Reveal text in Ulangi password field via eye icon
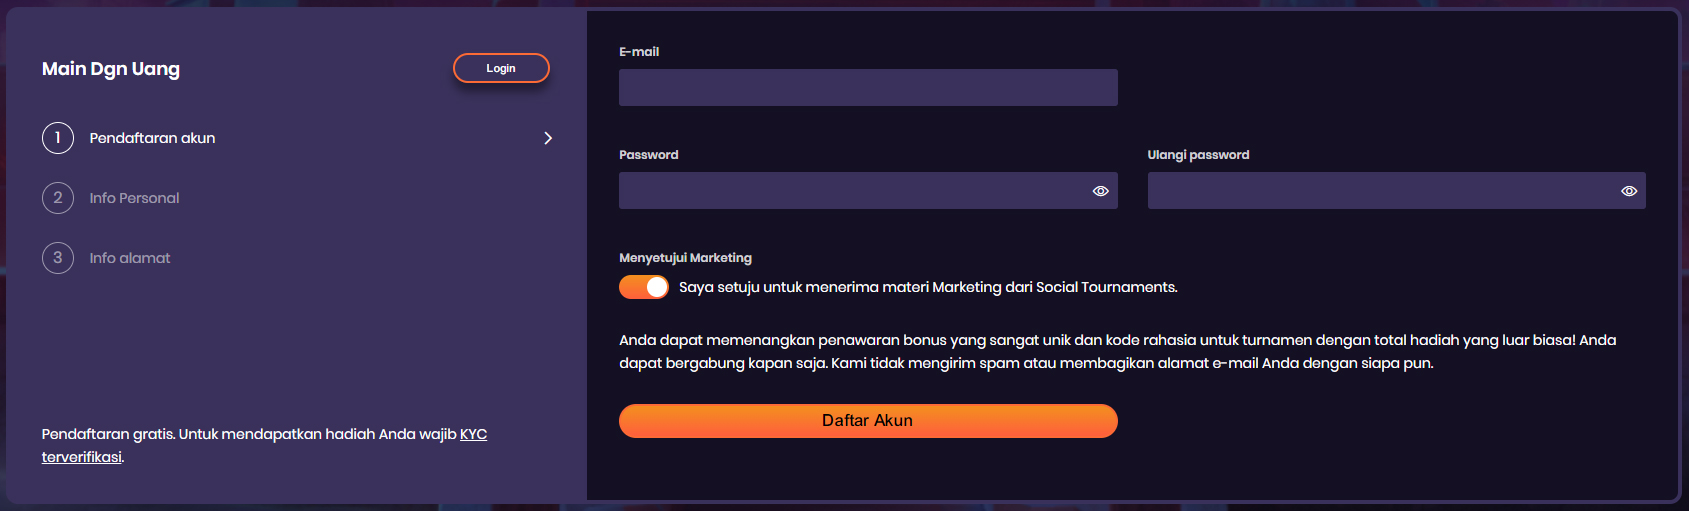 click(x=1629, y=191)
